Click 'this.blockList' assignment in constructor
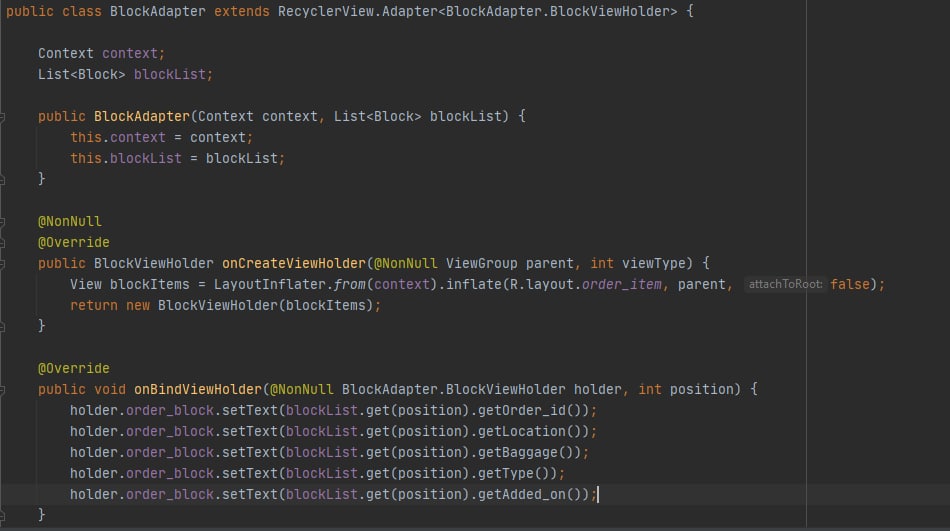This screenshot has width=950, height=531. coord(126,159)
